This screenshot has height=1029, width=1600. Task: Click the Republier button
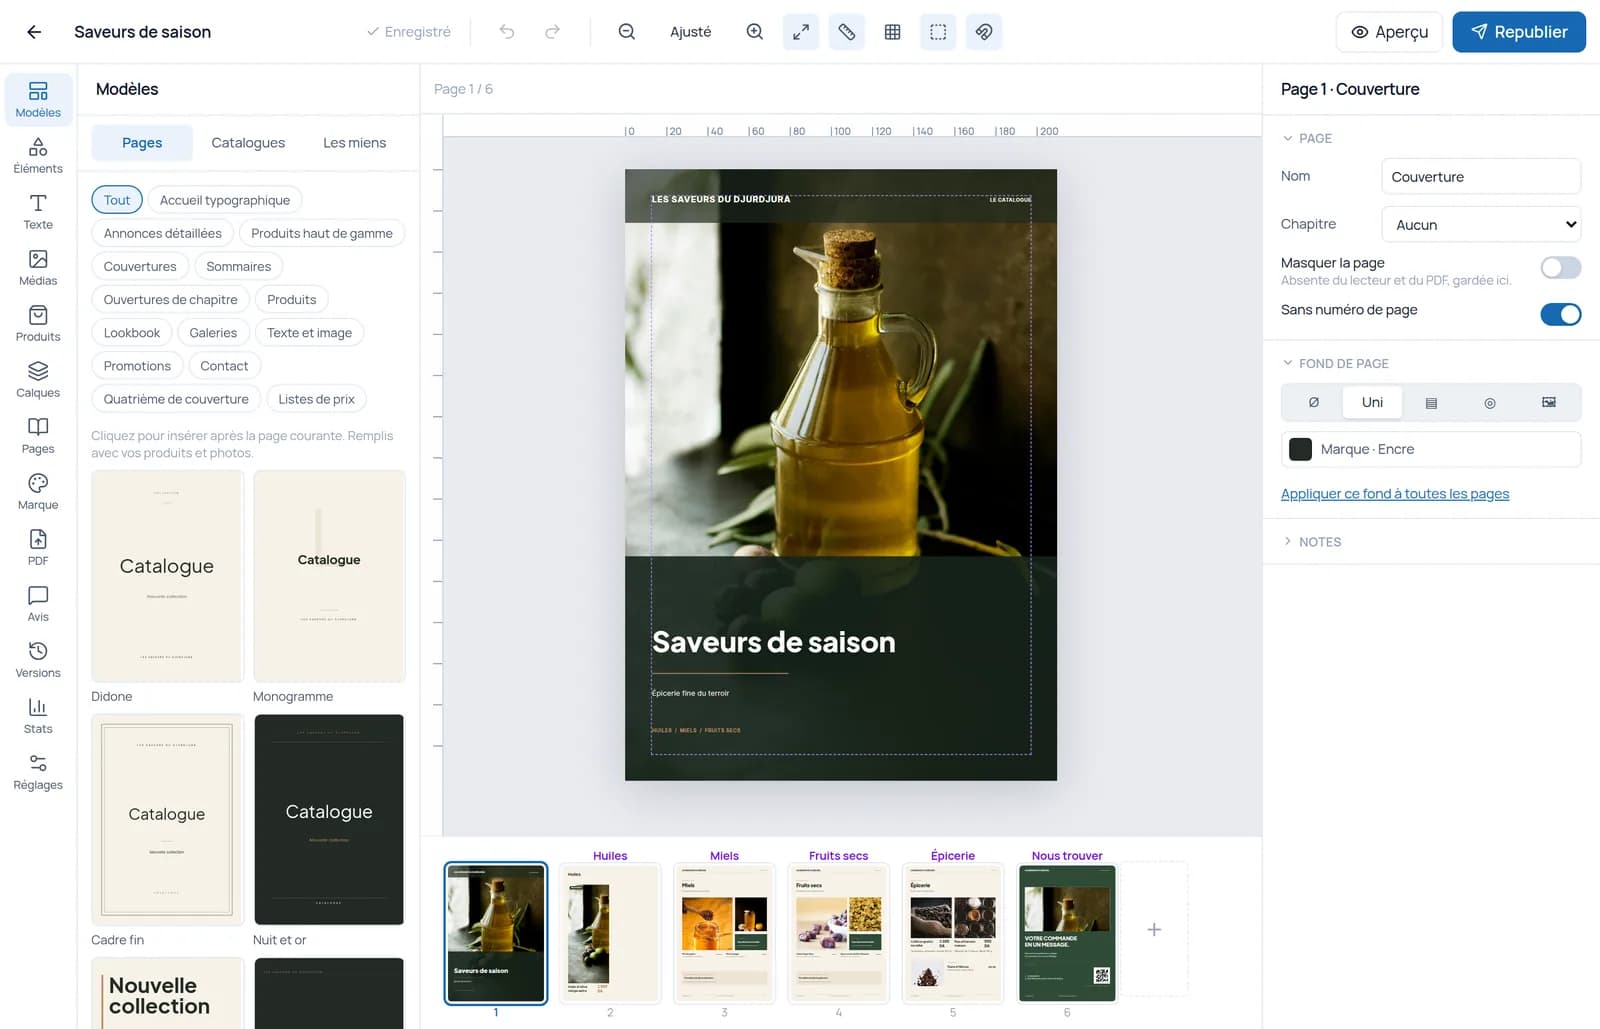tap(1519, 32)
